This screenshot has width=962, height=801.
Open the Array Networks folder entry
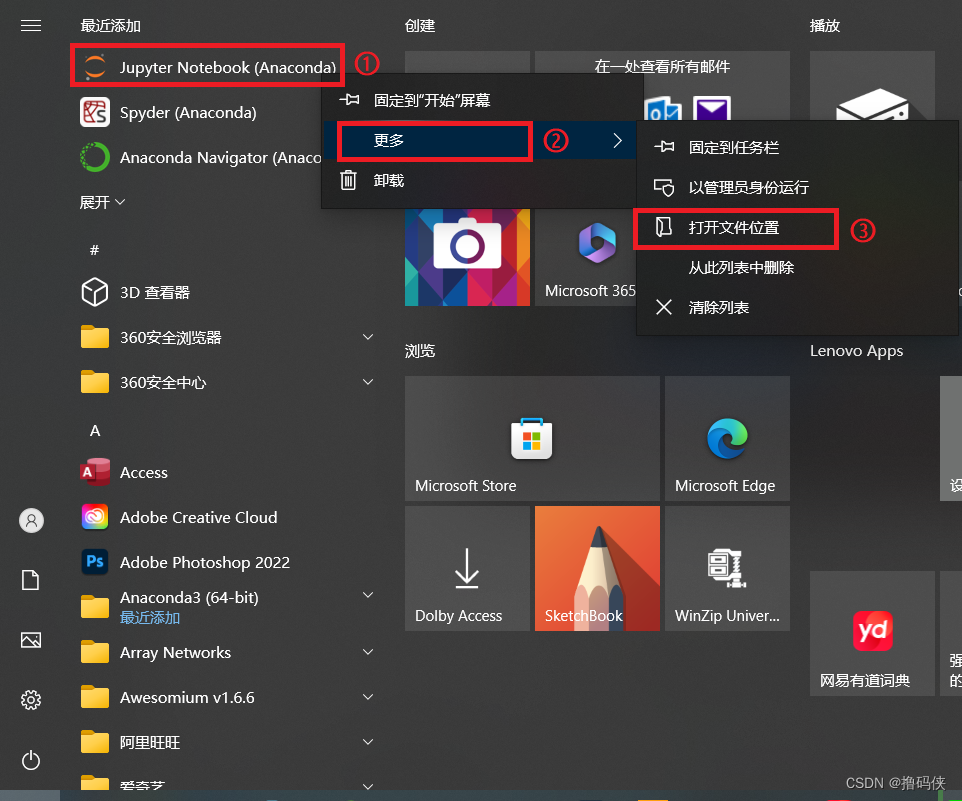pos(227,652)
